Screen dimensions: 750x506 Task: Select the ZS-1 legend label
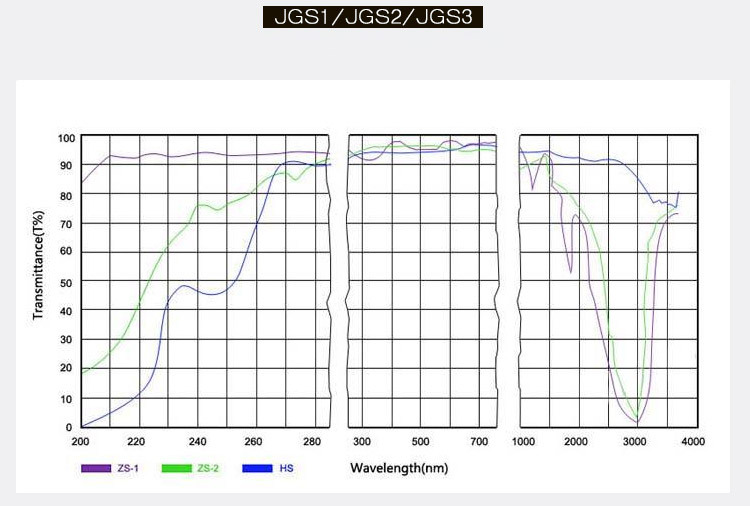128,468
